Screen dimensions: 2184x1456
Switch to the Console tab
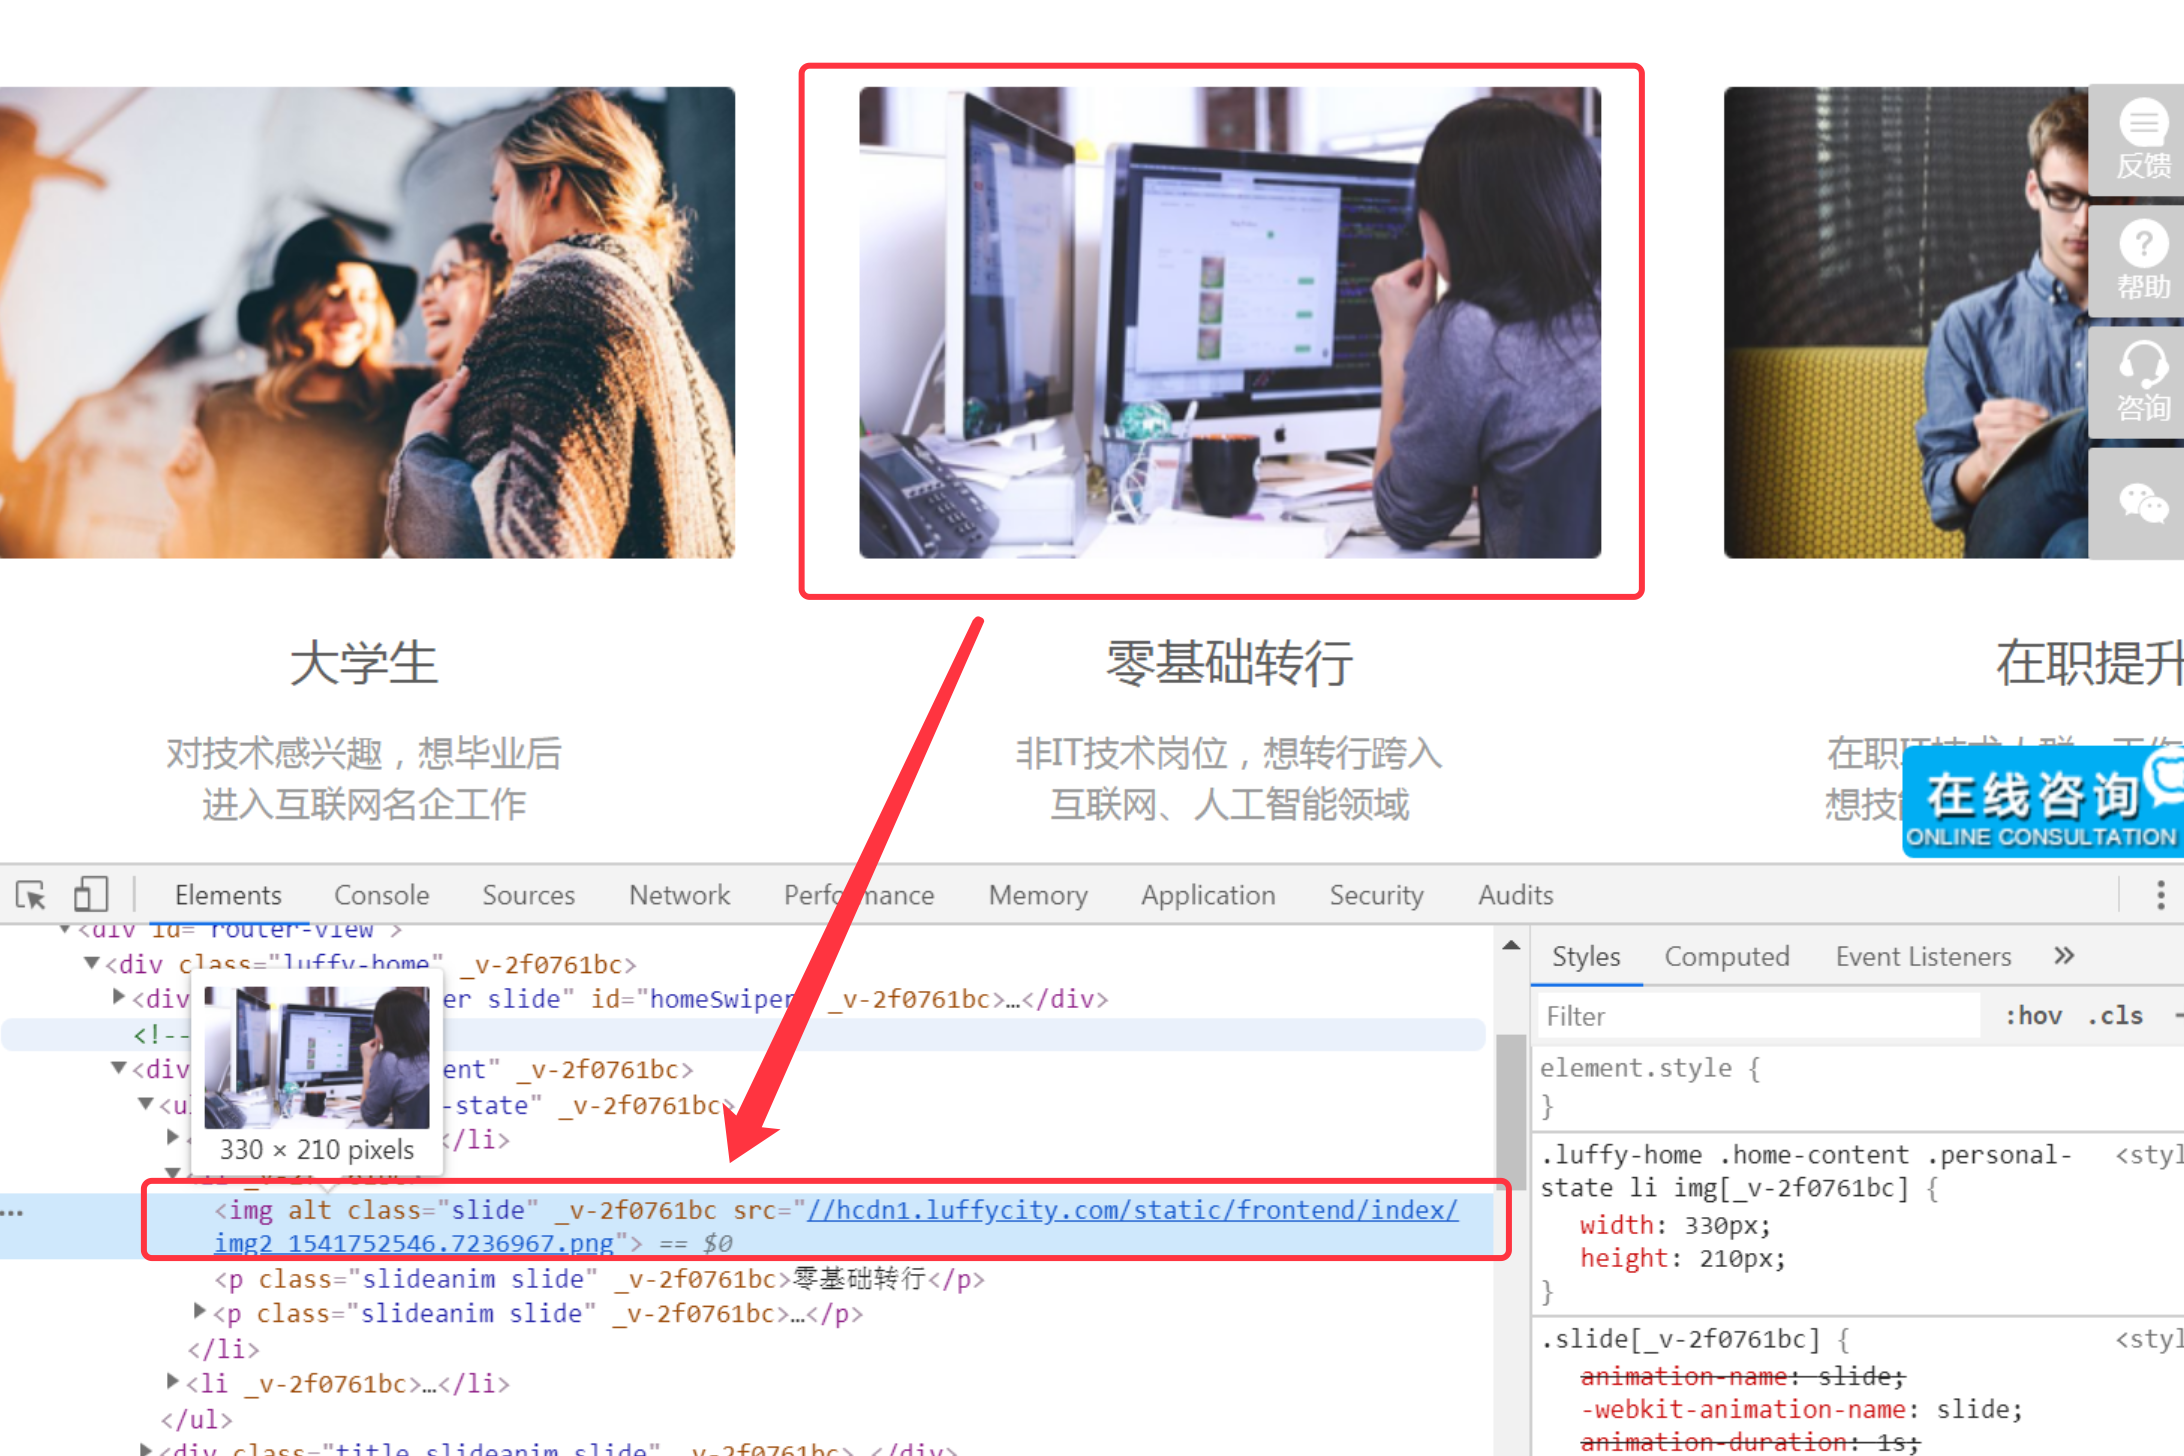point(381,894)
